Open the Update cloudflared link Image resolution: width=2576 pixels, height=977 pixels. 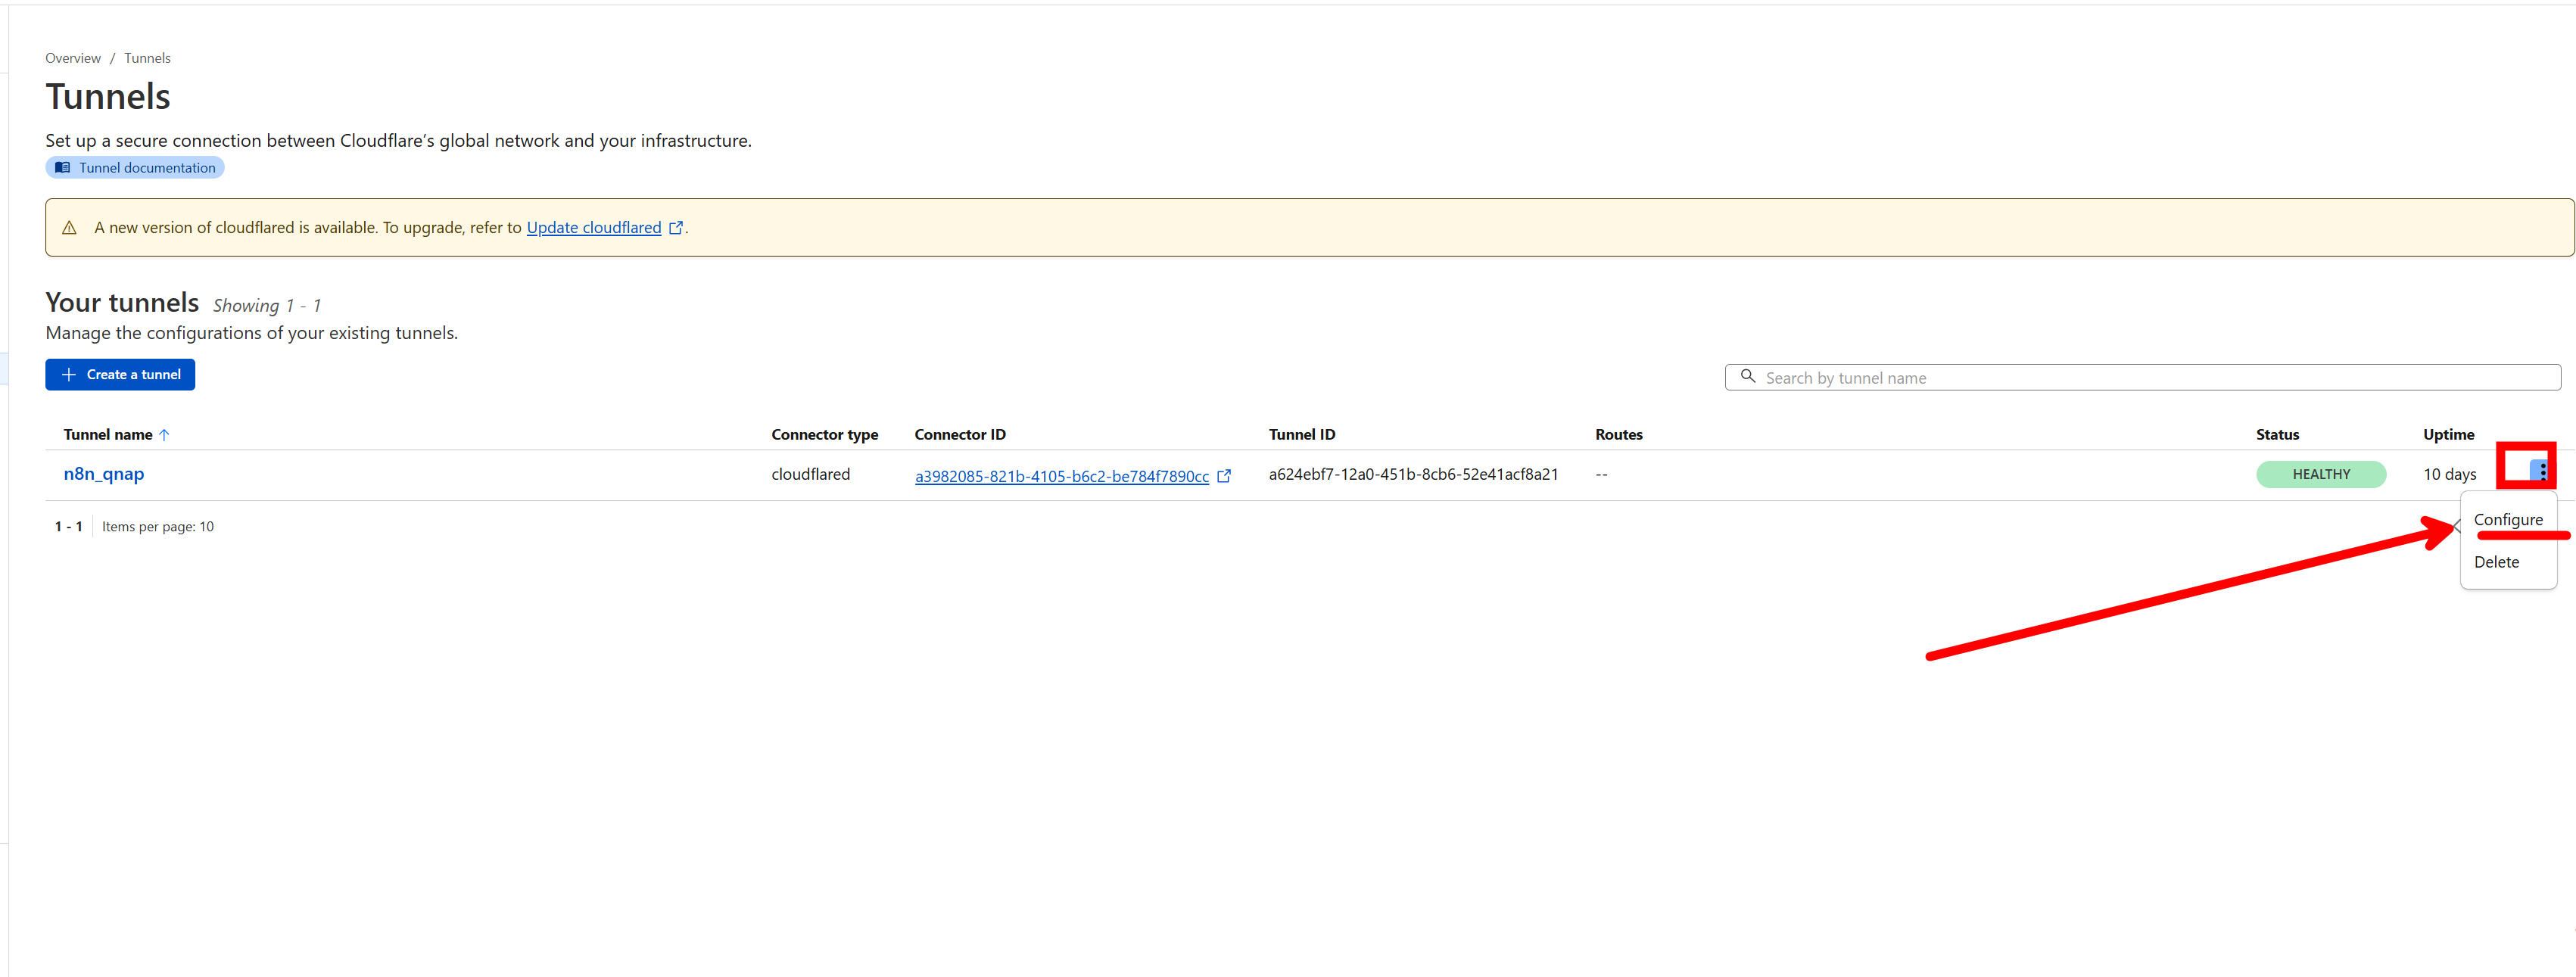[593, 227]
